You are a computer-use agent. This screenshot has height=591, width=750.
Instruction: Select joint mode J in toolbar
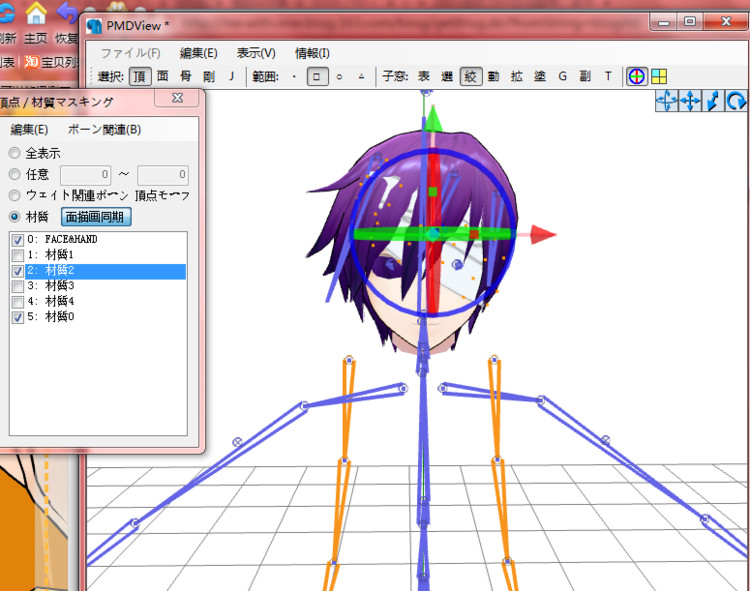click(x=232, y=77)
